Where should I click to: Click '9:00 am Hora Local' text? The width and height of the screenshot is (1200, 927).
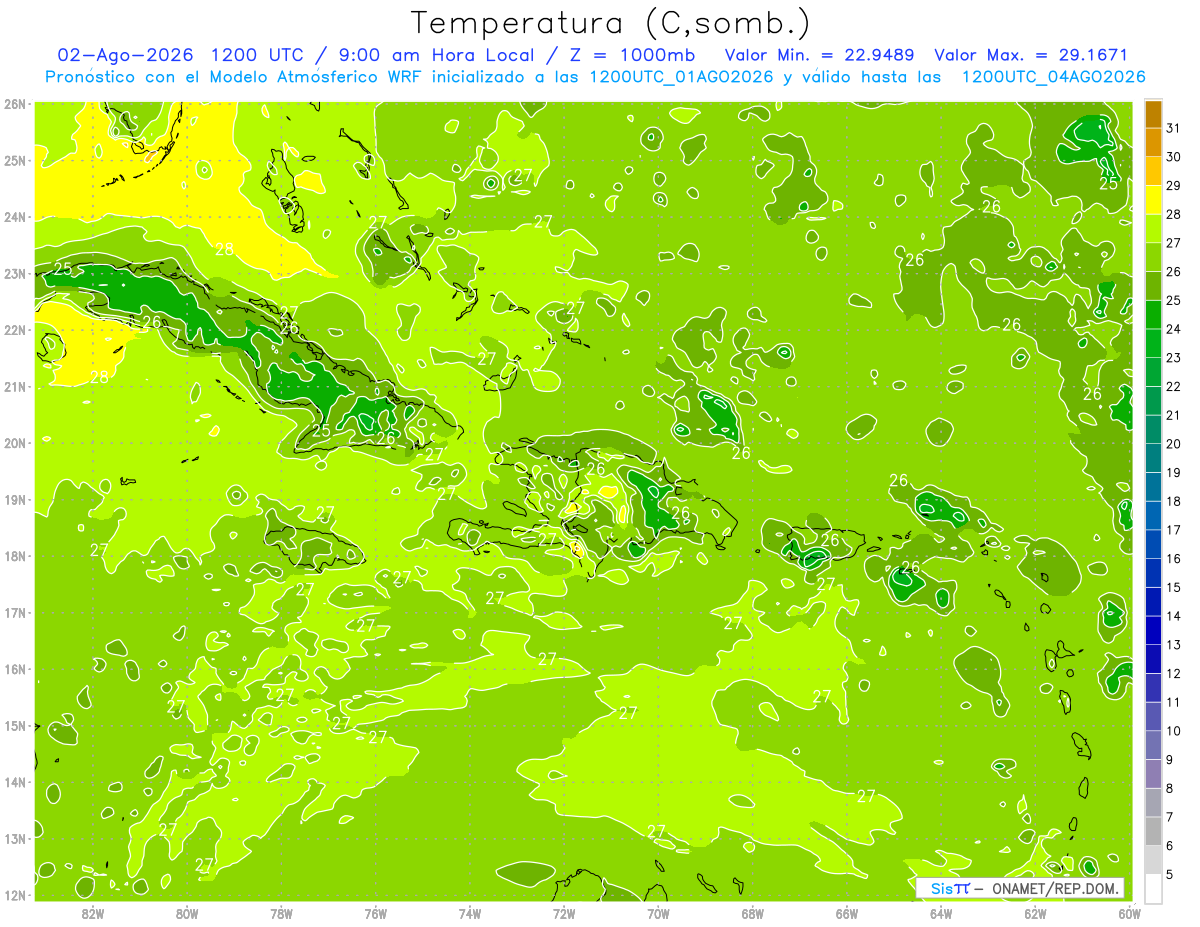(x=437, y=55)
